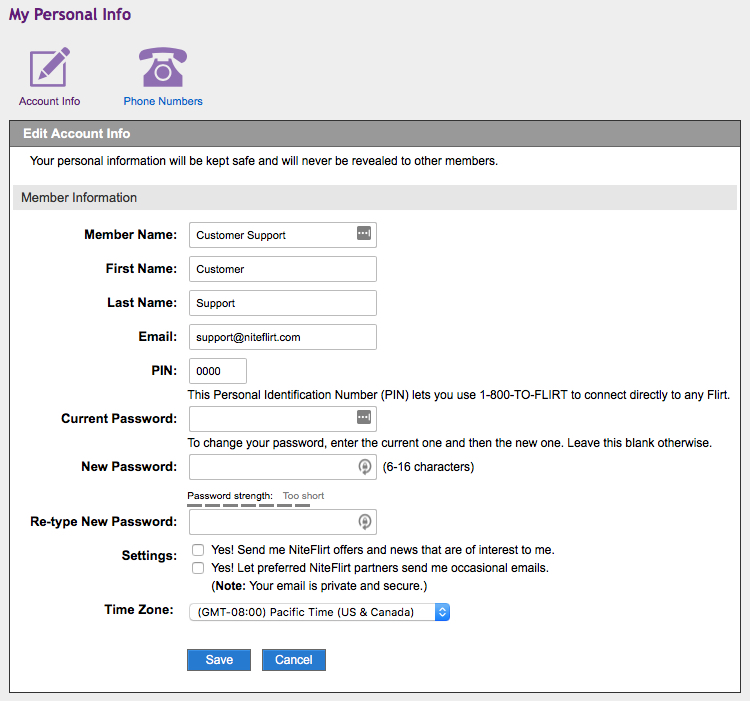Click the key icon in Re-type New Password field
This screenshot has width=750, height=701.
[x=364, y=522]
